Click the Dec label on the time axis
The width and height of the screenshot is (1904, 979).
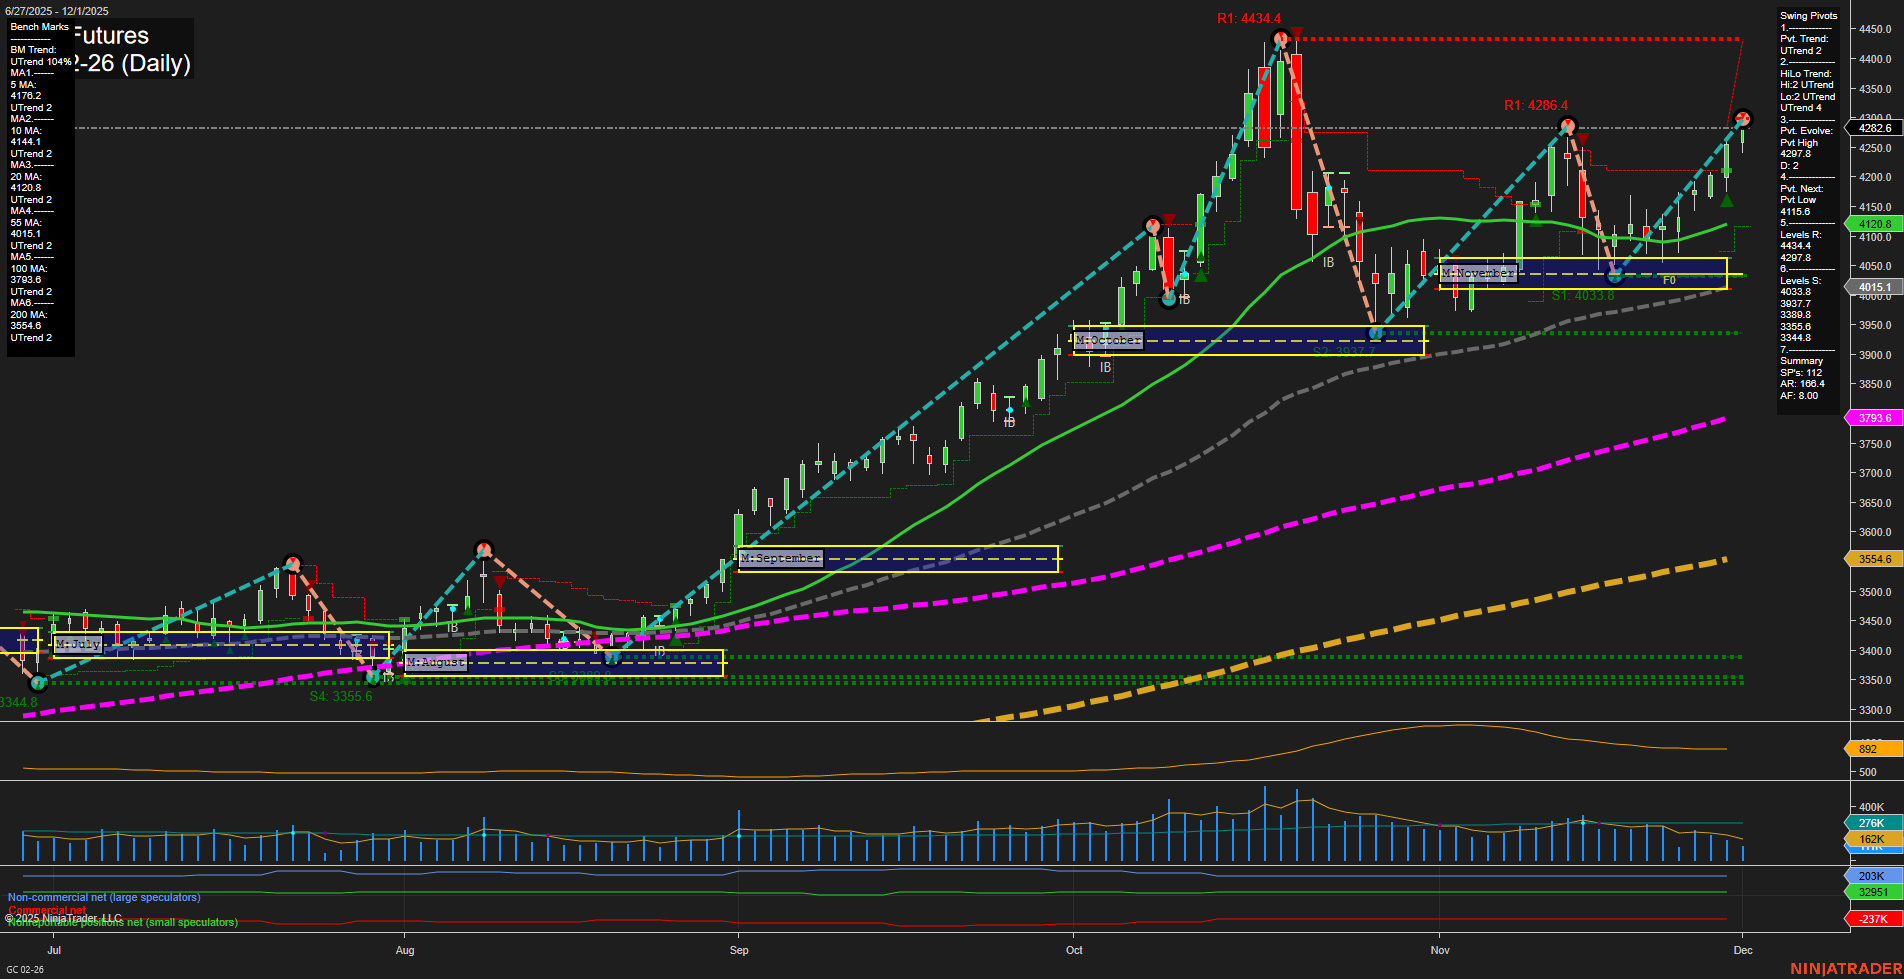tap(1745, 951)
